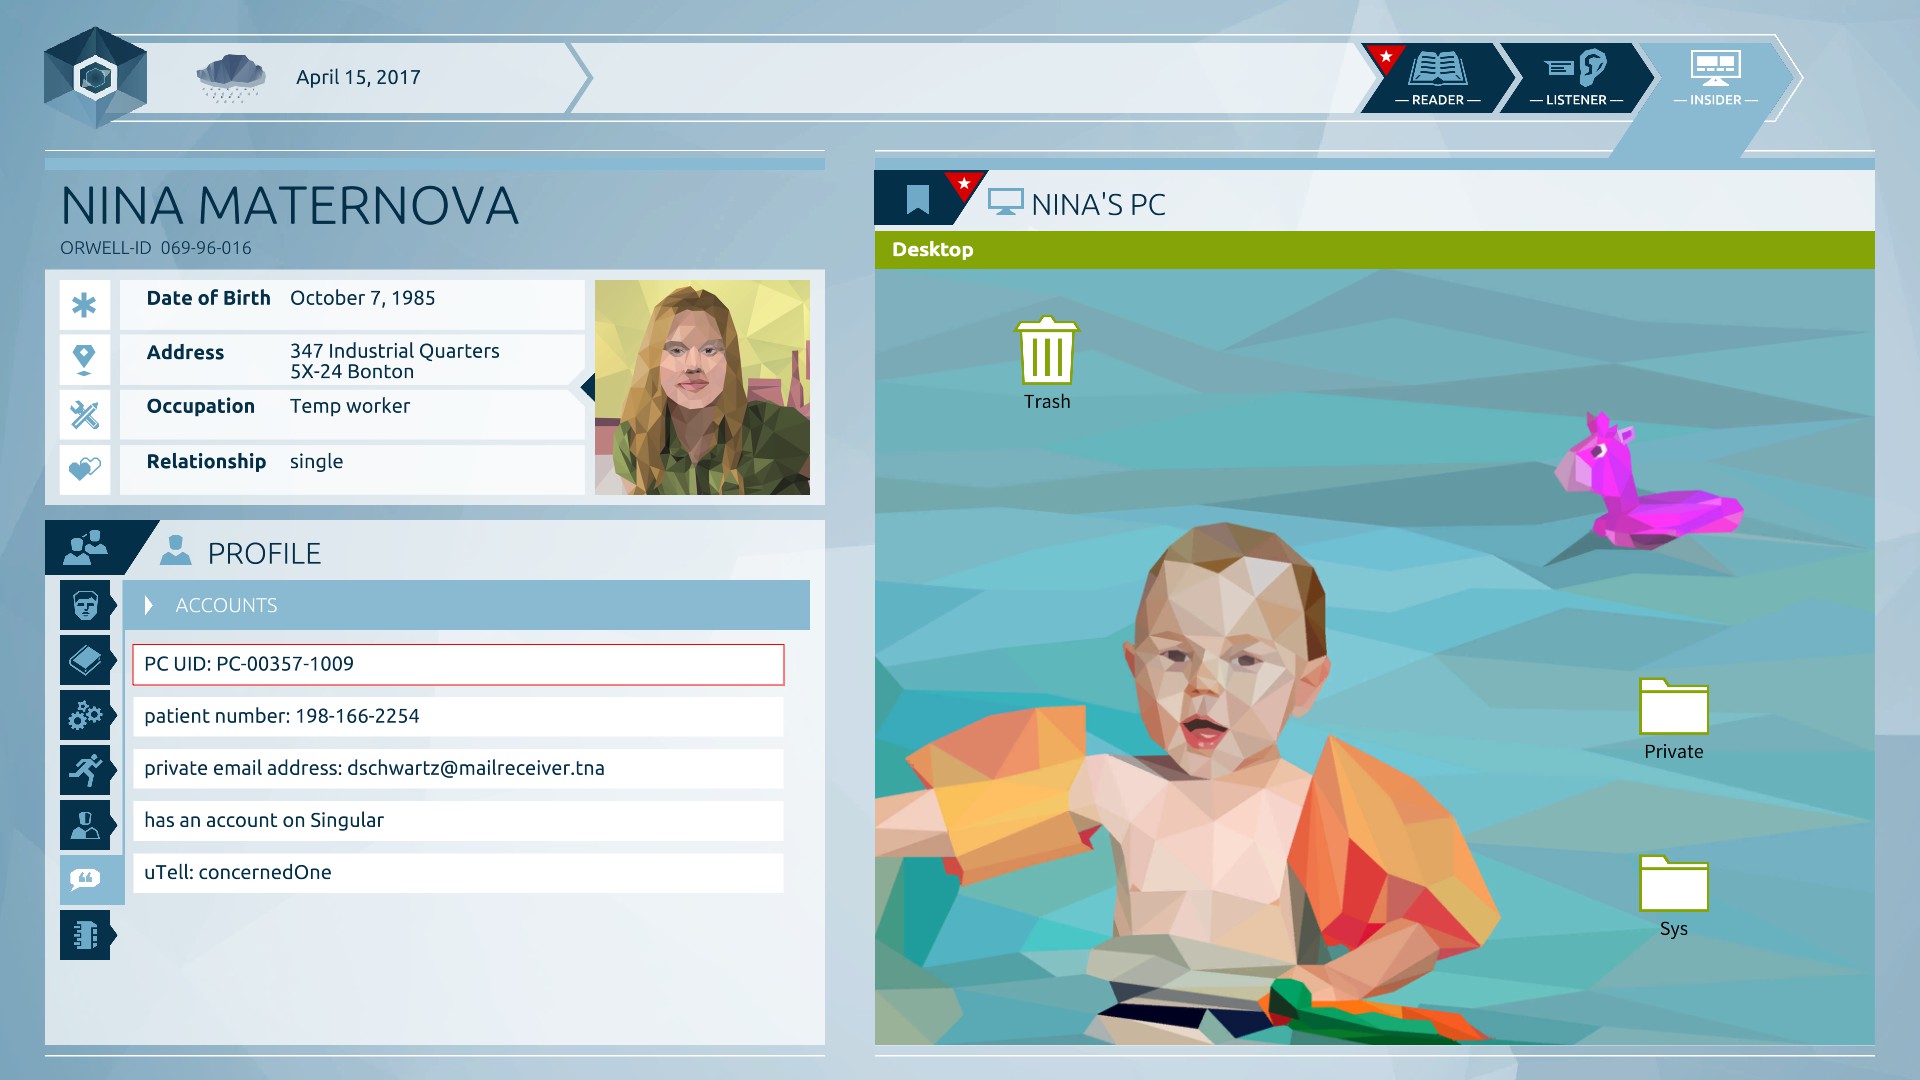Select the person-with-badge category icon
Viewport: 1920px width, 1080px height.
86,825
